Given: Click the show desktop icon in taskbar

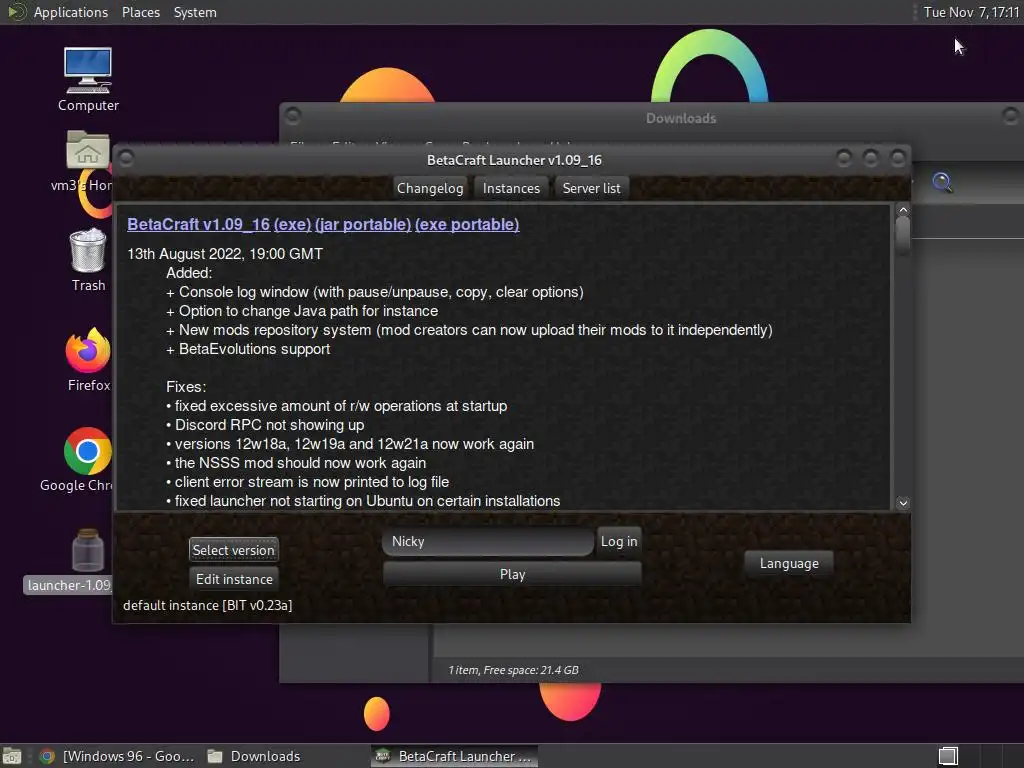Looking at the screenshot, I should pos(11,756).
